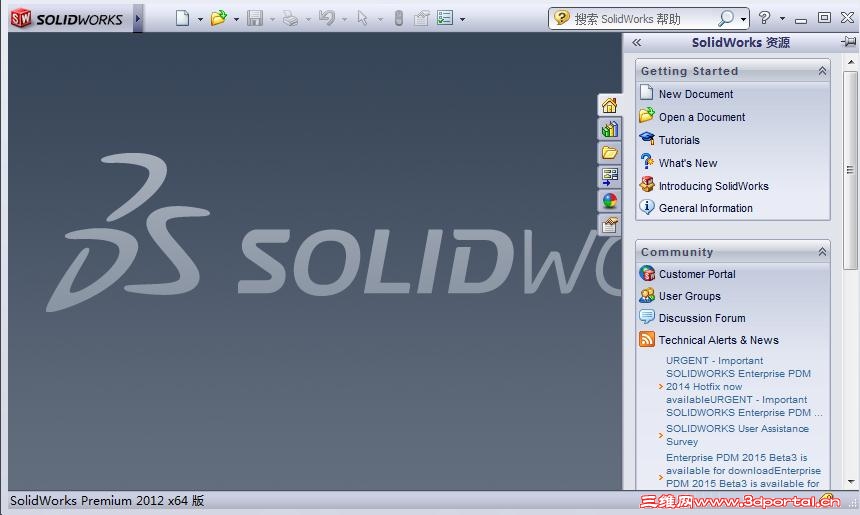The height and width of the screenshot is (515, 860).
Task: Open the Undo dropdown arrow
Action: (x=344, y=19)
